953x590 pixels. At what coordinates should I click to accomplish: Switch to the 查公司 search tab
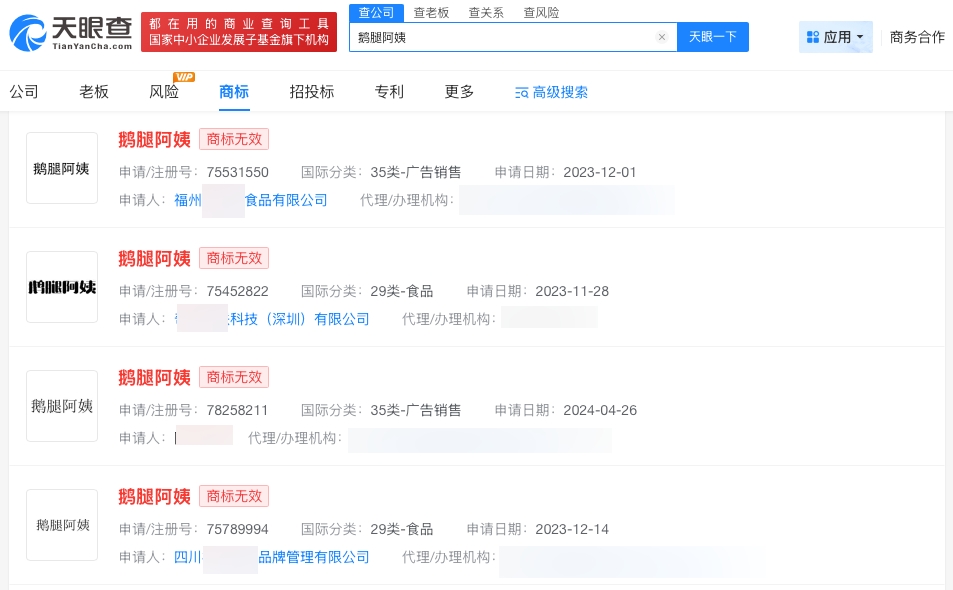[x=376, y=13]
